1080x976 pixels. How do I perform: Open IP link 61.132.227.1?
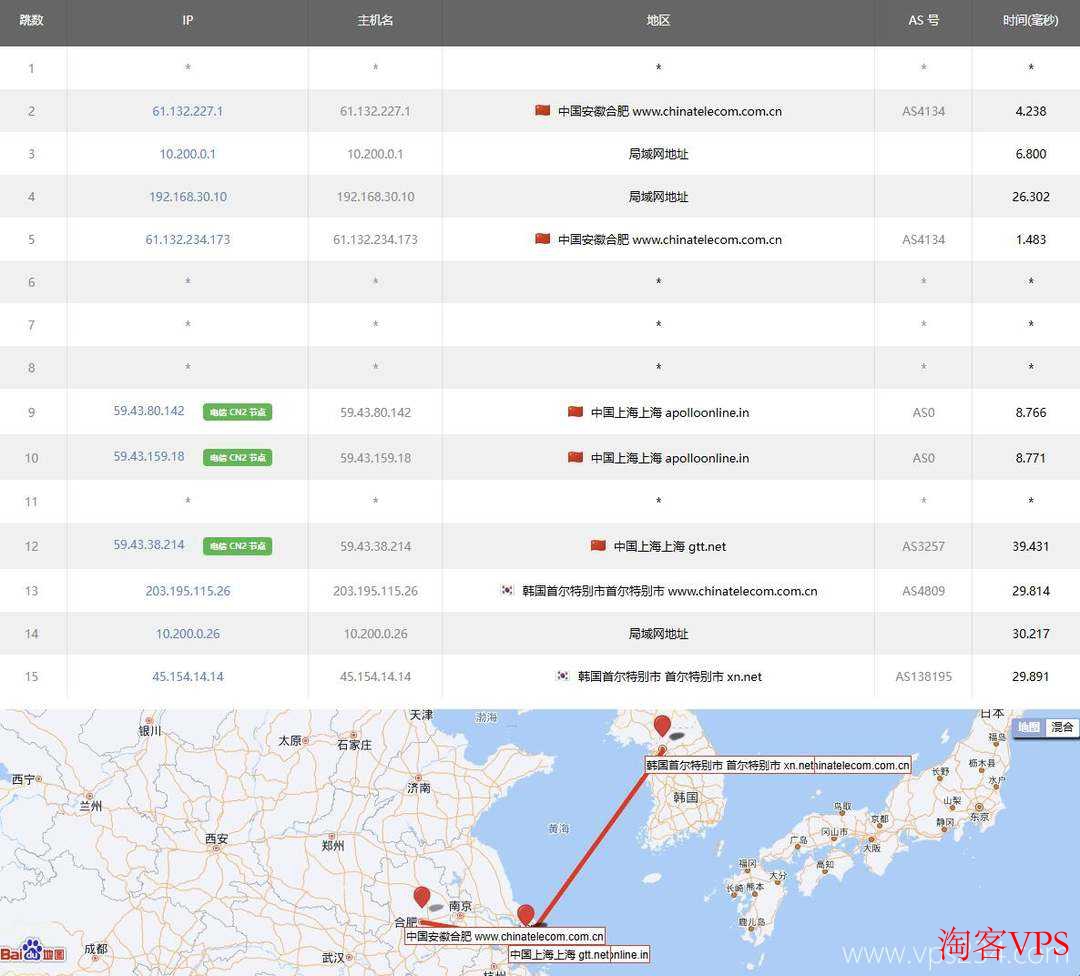tap(187, 111)
